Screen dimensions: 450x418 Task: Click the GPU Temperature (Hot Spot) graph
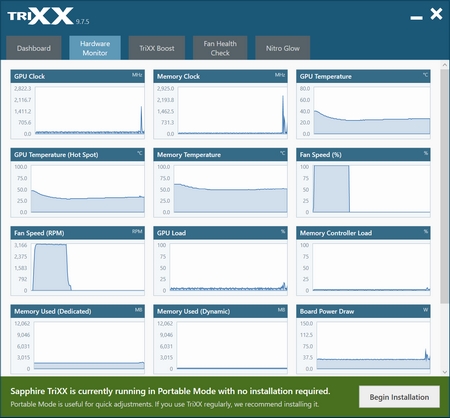pyautogui.click(x=88, y=189)
